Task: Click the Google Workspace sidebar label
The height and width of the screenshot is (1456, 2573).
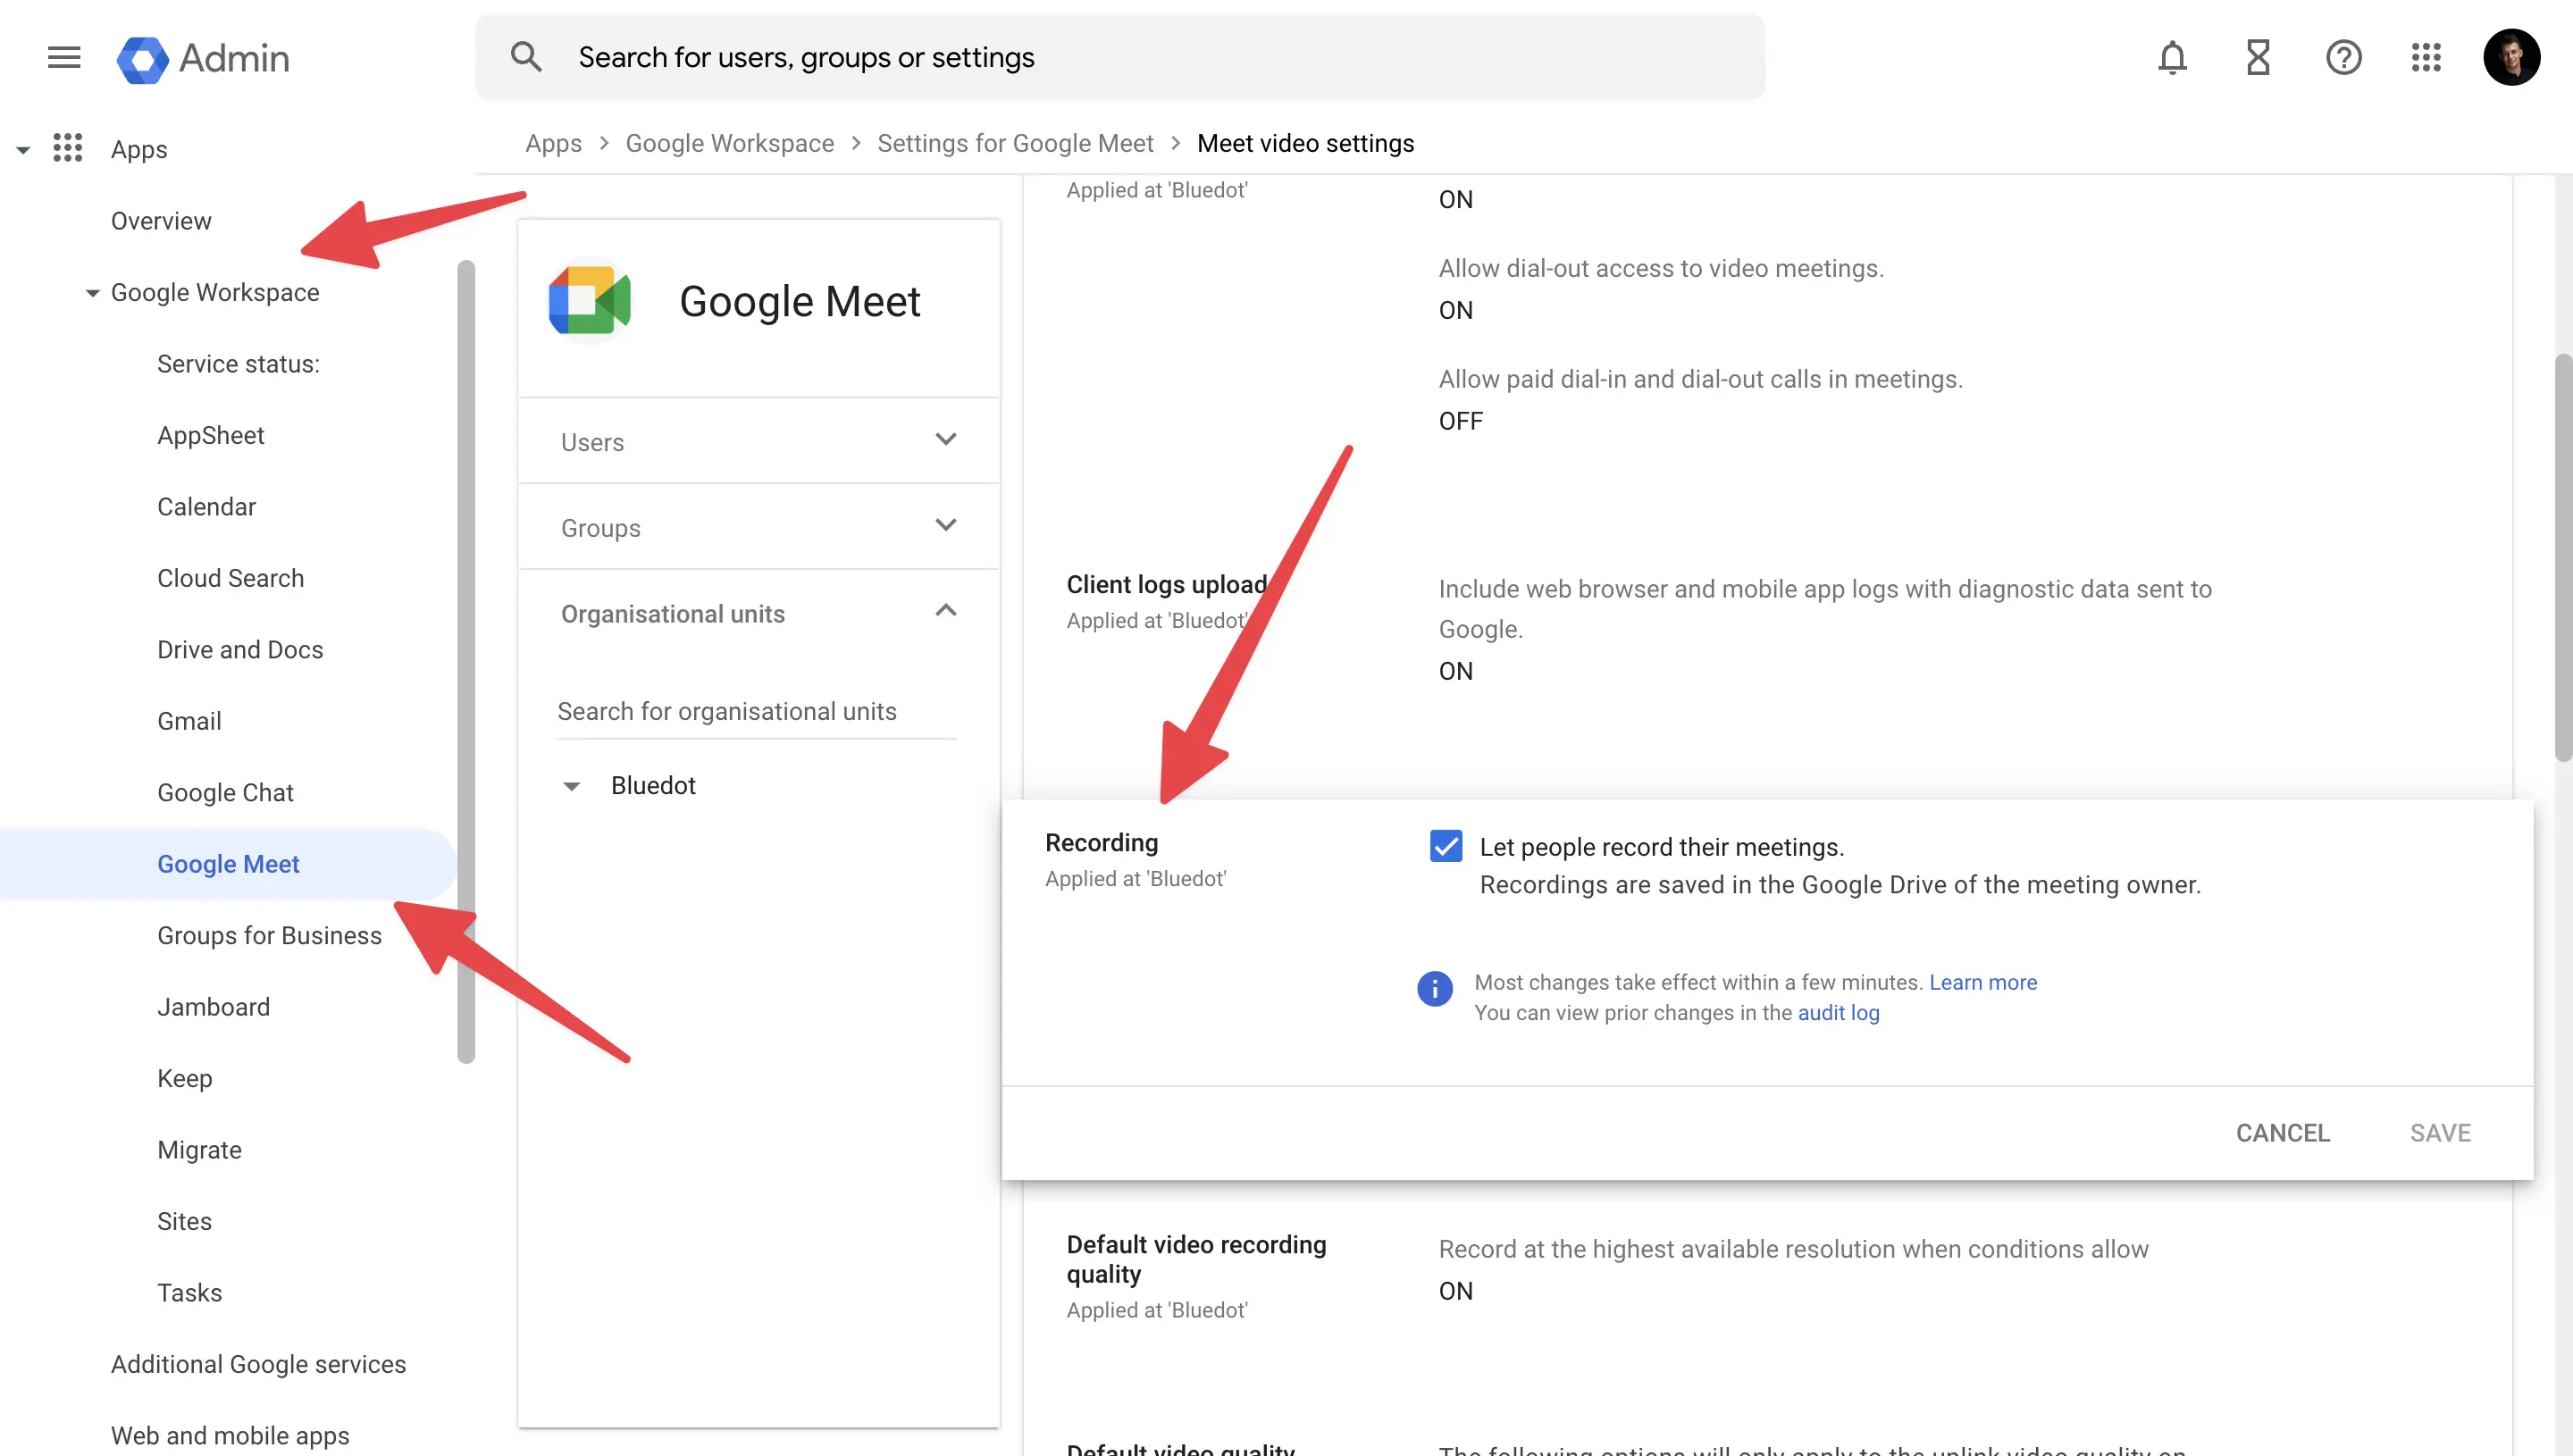Action: (215, 293)
